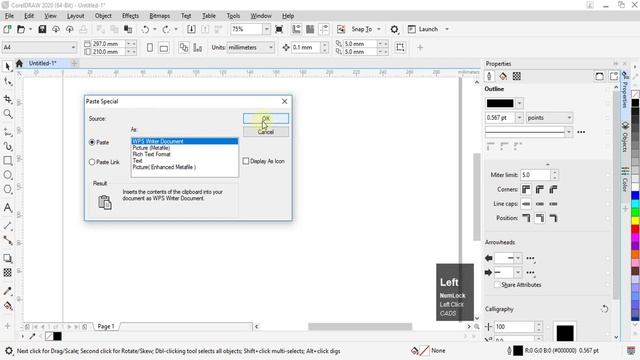Open the Units millimeters dropdown
The width and height of the screenshot is (640, 360).
[x=271, y=48]
